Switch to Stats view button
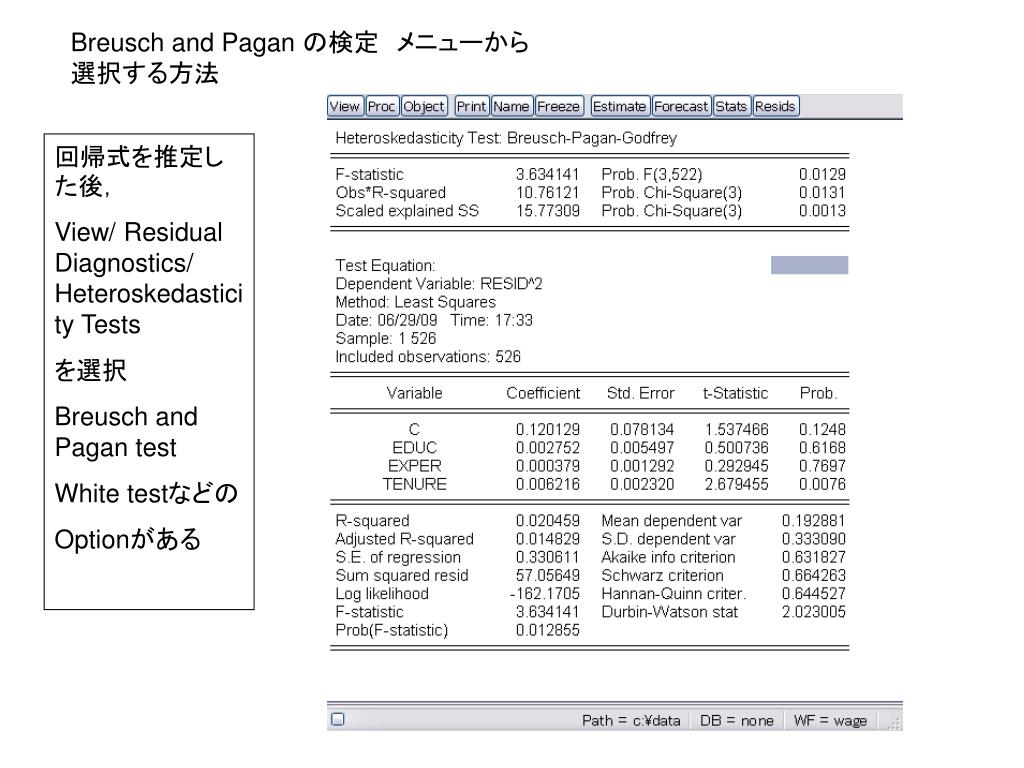 [731, 106]
